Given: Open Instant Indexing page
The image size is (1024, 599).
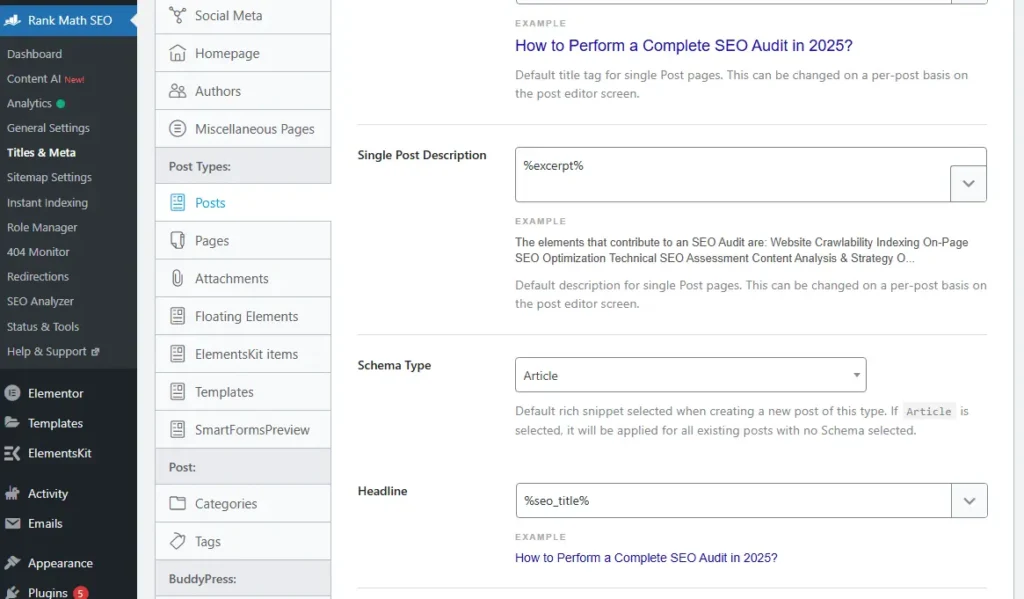Looking at the screenshot, I should point(47,202).
